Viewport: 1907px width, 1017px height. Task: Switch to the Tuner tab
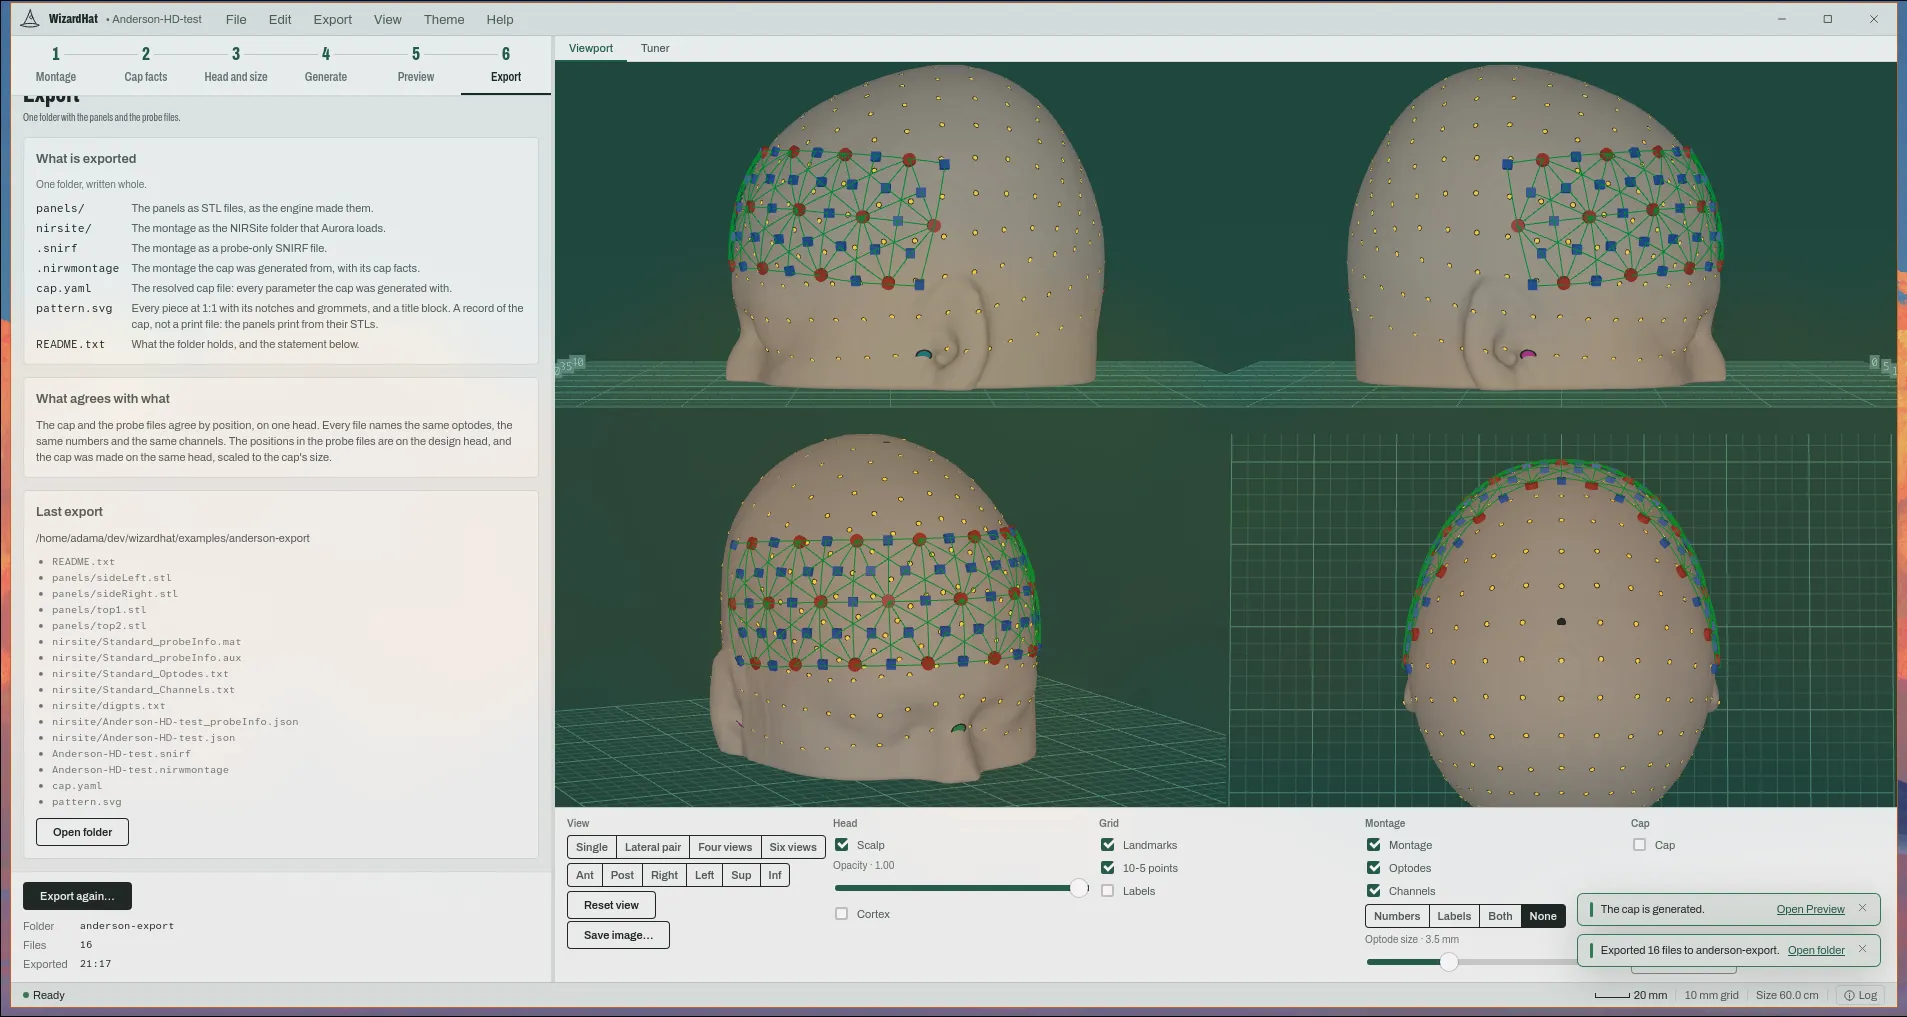pos(655,48)
